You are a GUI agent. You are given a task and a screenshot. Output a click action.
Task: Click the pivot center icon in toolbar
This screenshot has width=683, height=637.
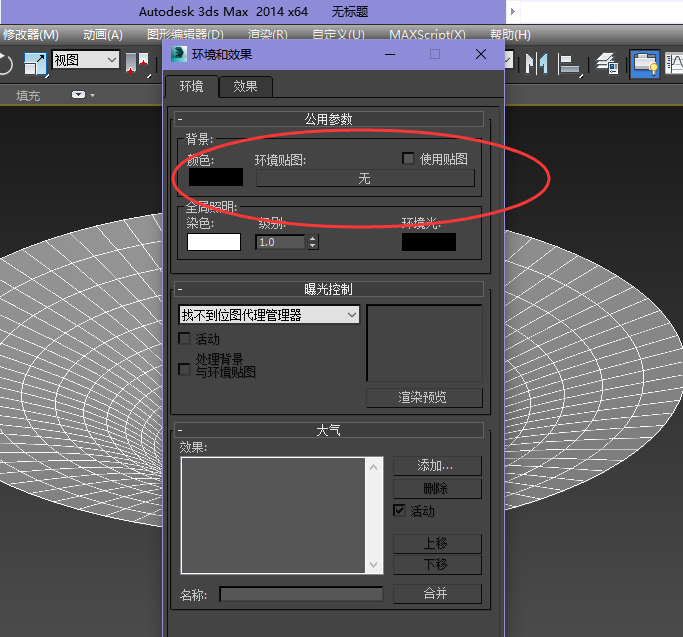tap(137, 64)
